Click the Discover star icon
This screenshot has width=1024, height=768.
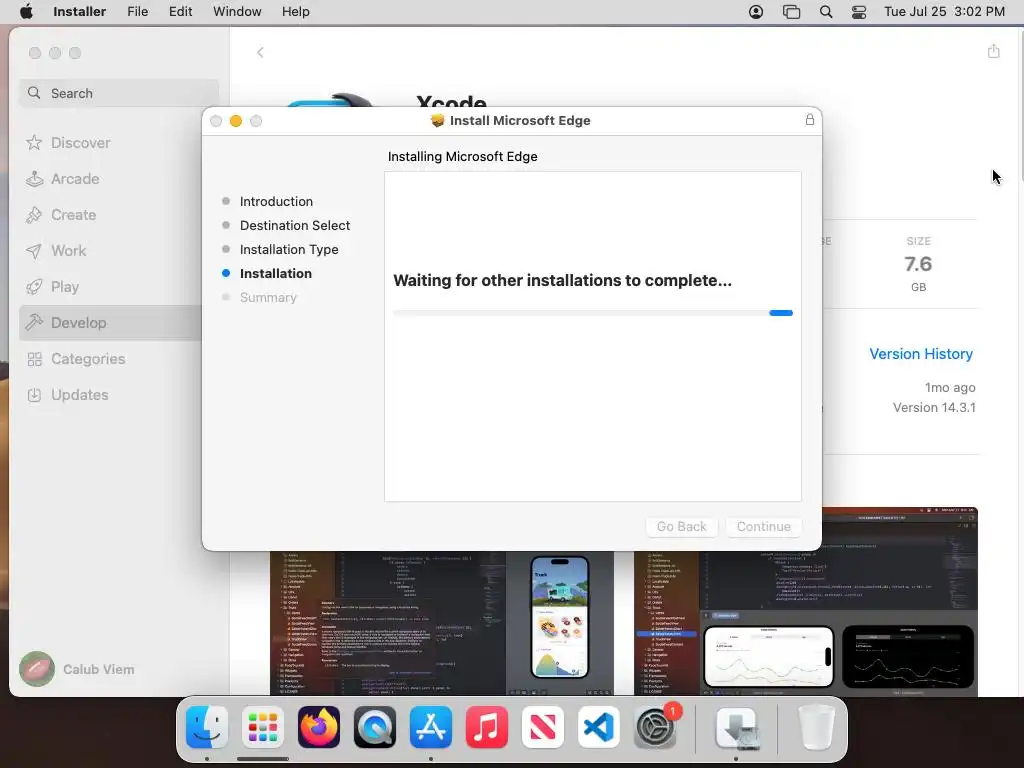34,142
